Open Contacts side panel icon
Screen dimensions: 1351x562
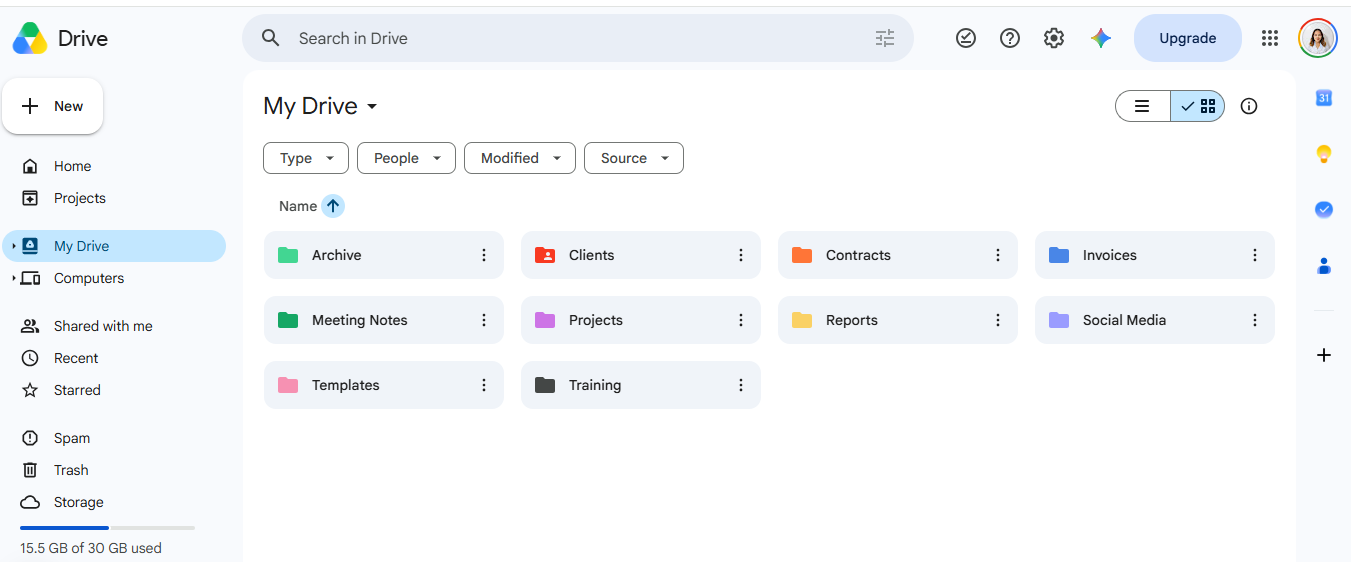click(x=1324, y=266)
